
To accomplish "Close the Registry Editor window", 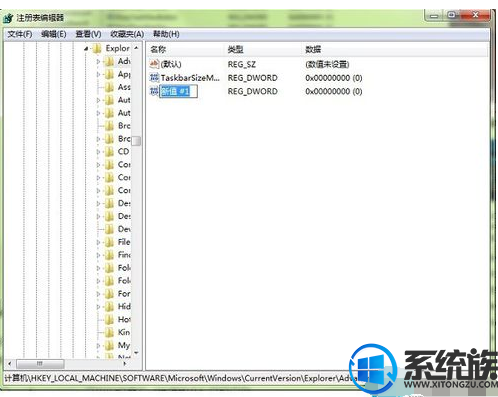I will coord(476,15).
